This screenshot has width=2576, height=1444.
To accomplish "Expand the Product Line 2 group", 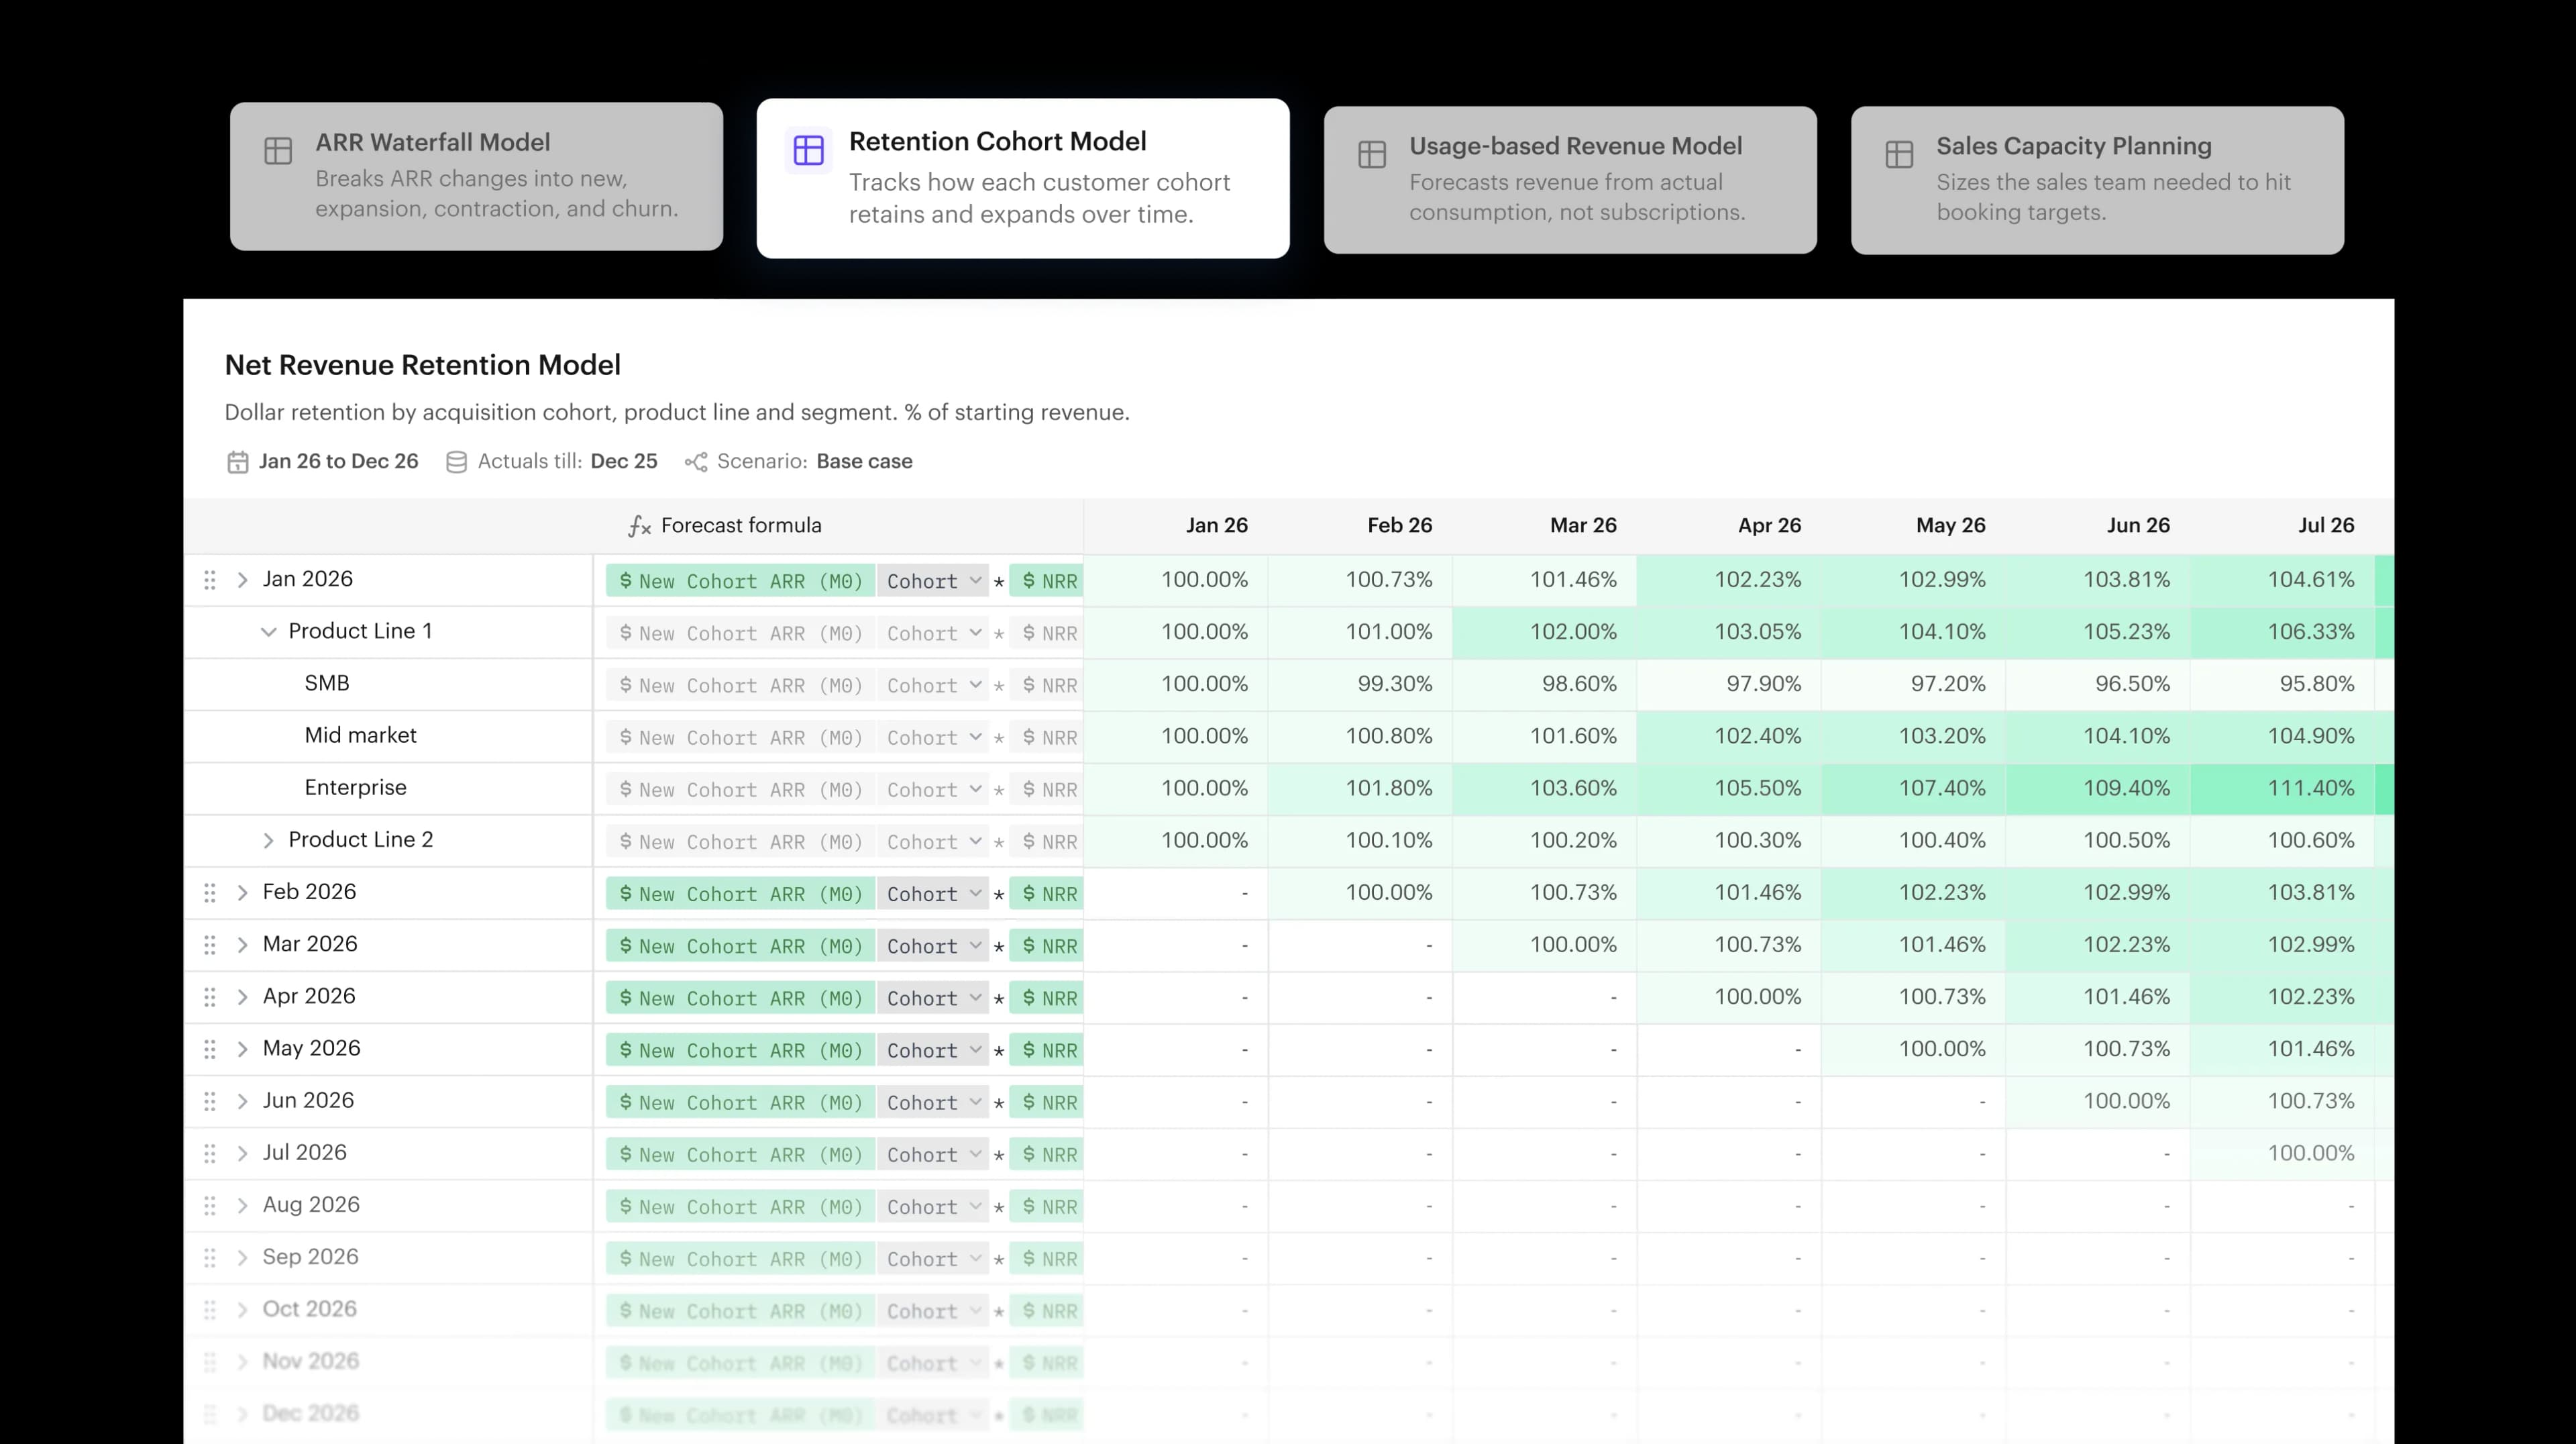I will point(268,841).
